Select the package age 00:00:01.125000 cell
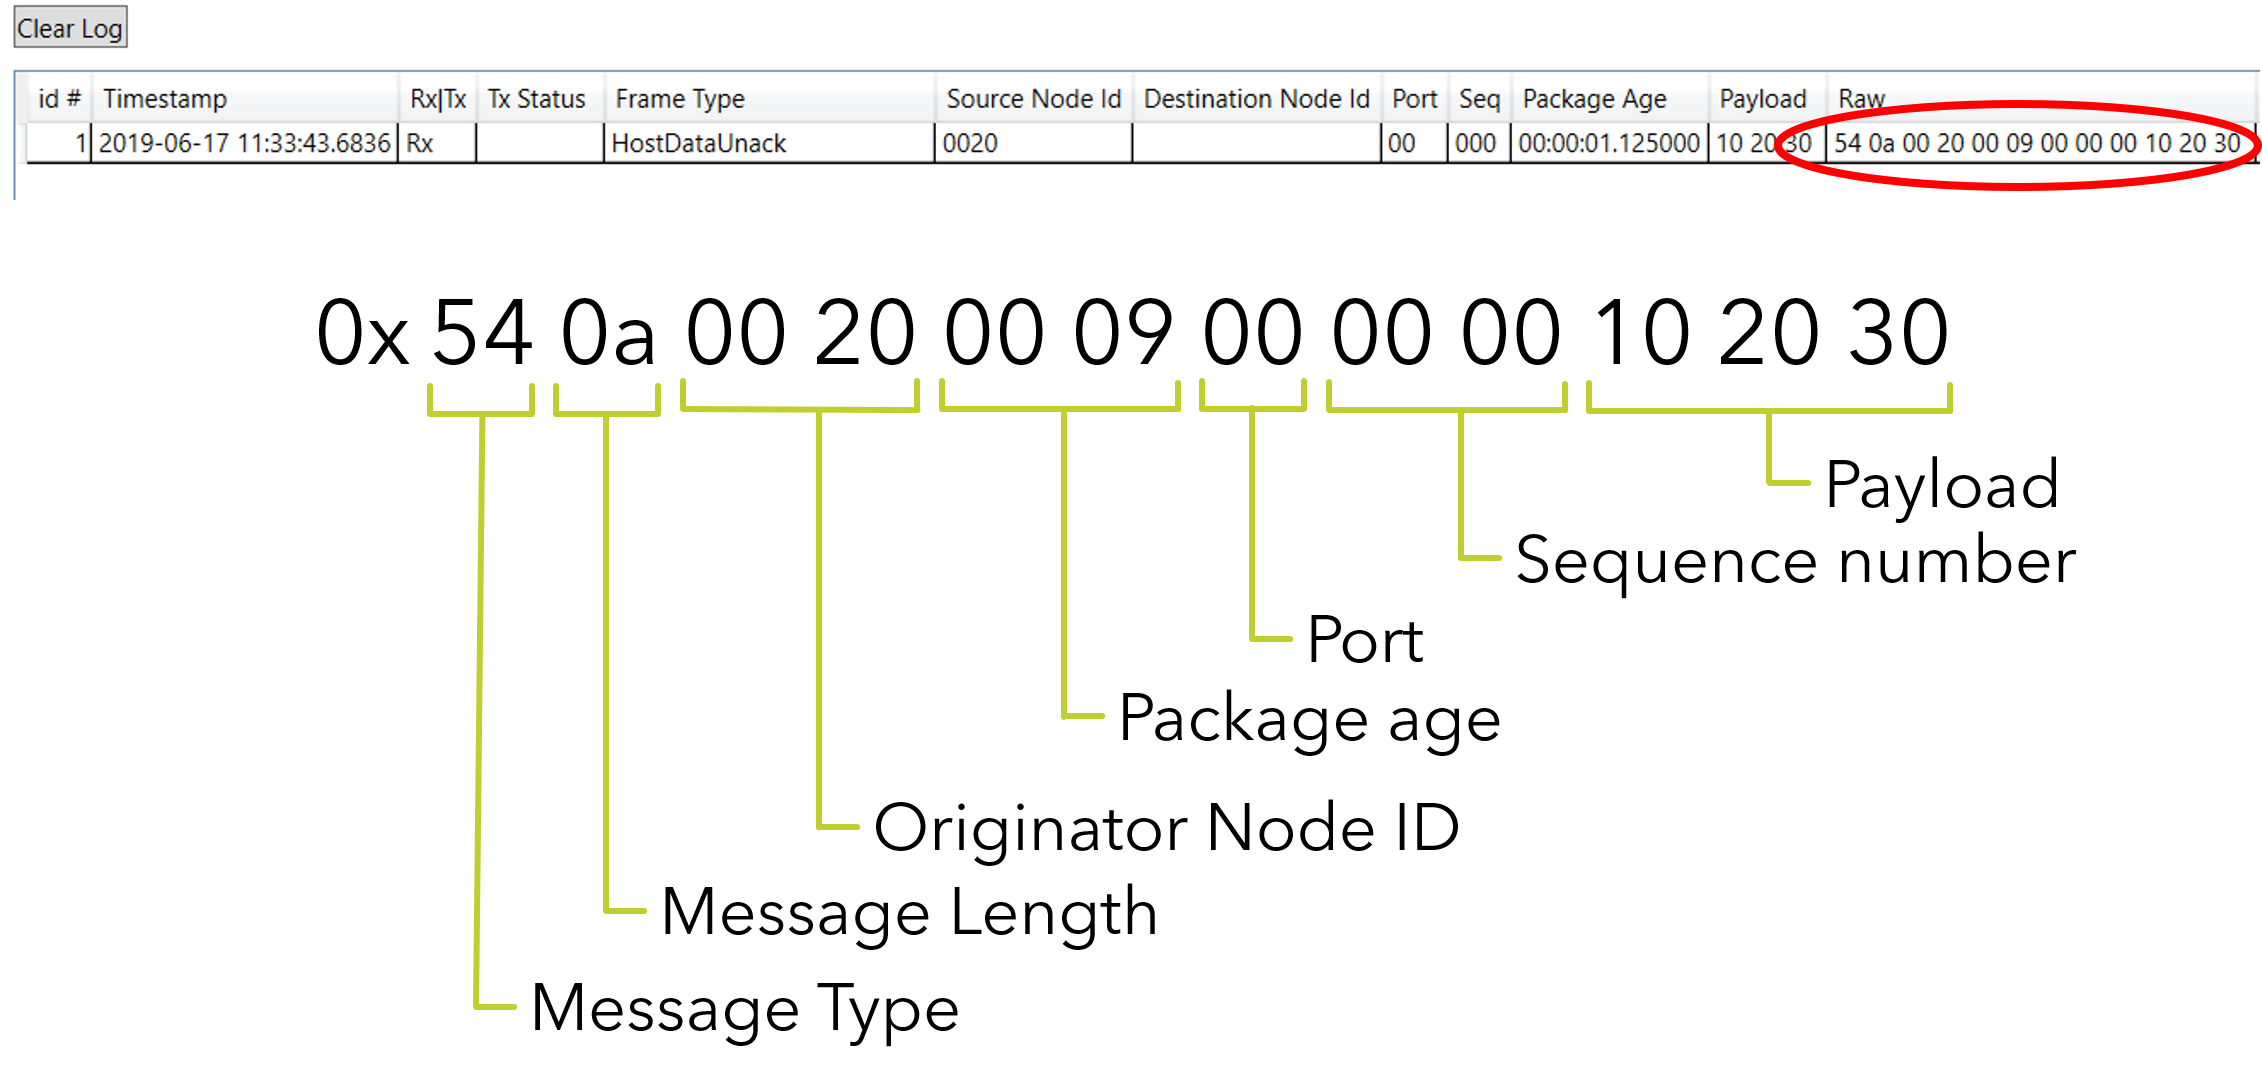Screen dimensions: 2262x1087 click(x=1609, y=143)
